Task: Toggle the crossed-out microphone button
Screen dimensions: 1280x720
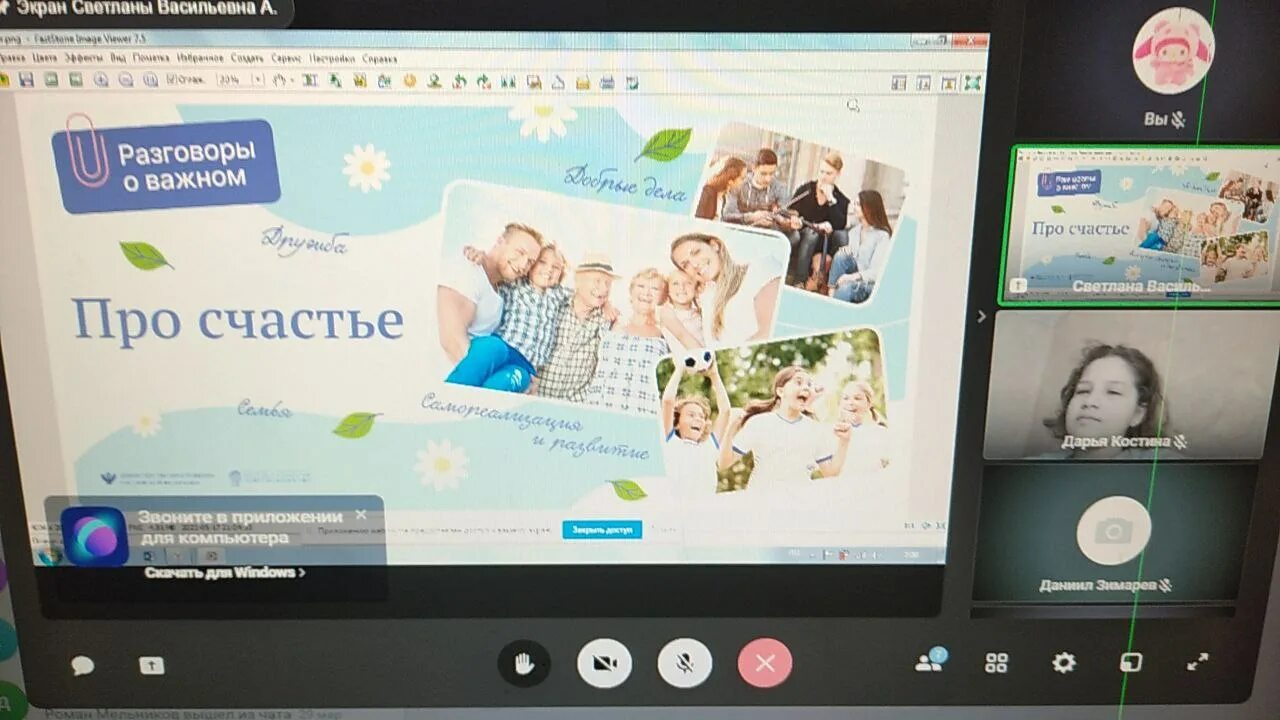Action: 685,663
